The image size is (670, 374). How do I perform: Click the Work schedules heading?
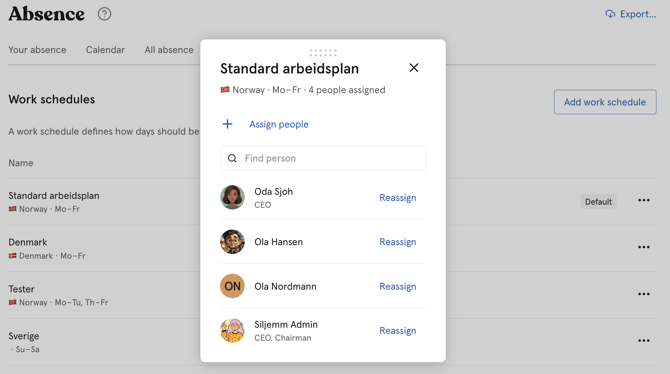coord(52,99)
